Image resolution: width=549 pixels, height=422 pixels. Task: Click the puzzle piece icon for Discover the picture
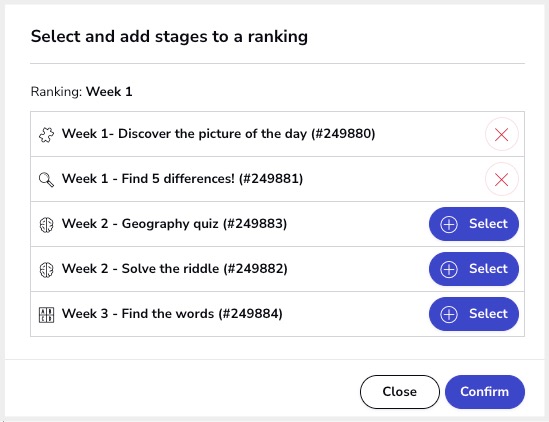(x=46, y=134)
